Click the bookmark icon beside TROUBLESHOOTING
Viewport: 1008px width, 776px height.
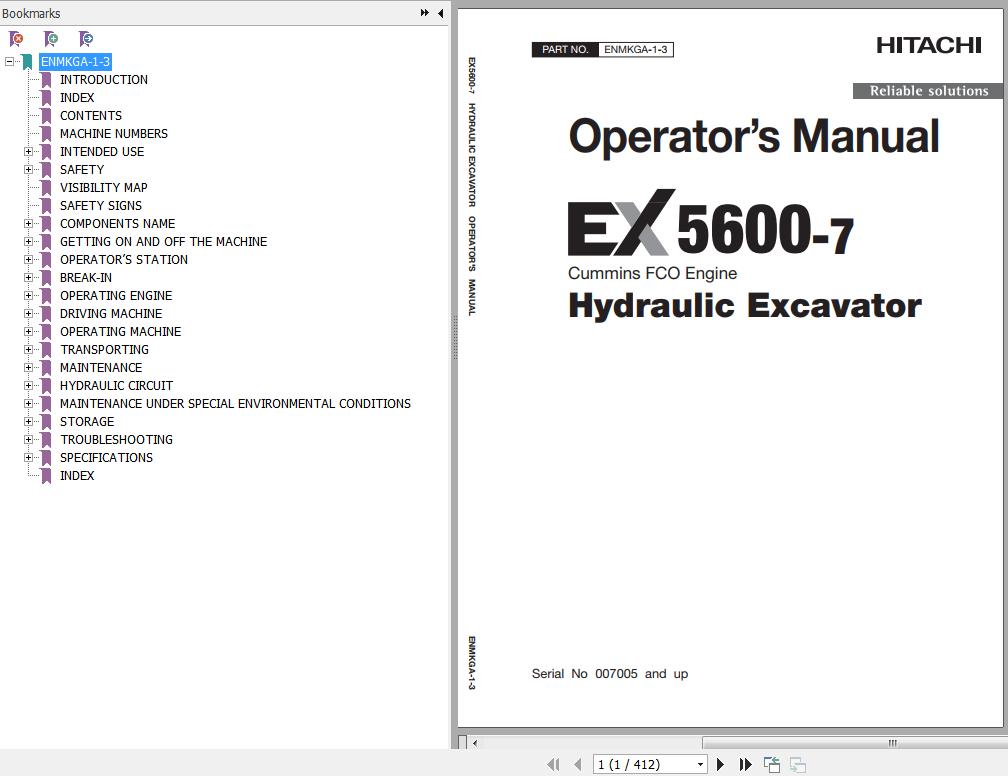46,440
